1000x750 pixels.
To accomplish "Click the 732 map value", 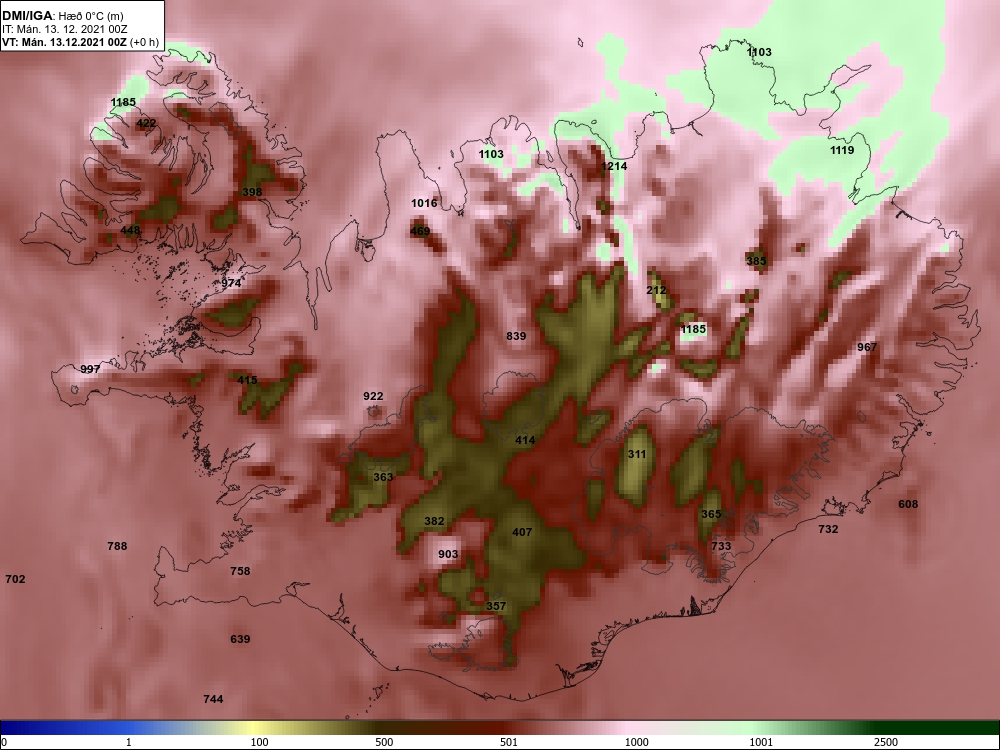I will [828, 529].
